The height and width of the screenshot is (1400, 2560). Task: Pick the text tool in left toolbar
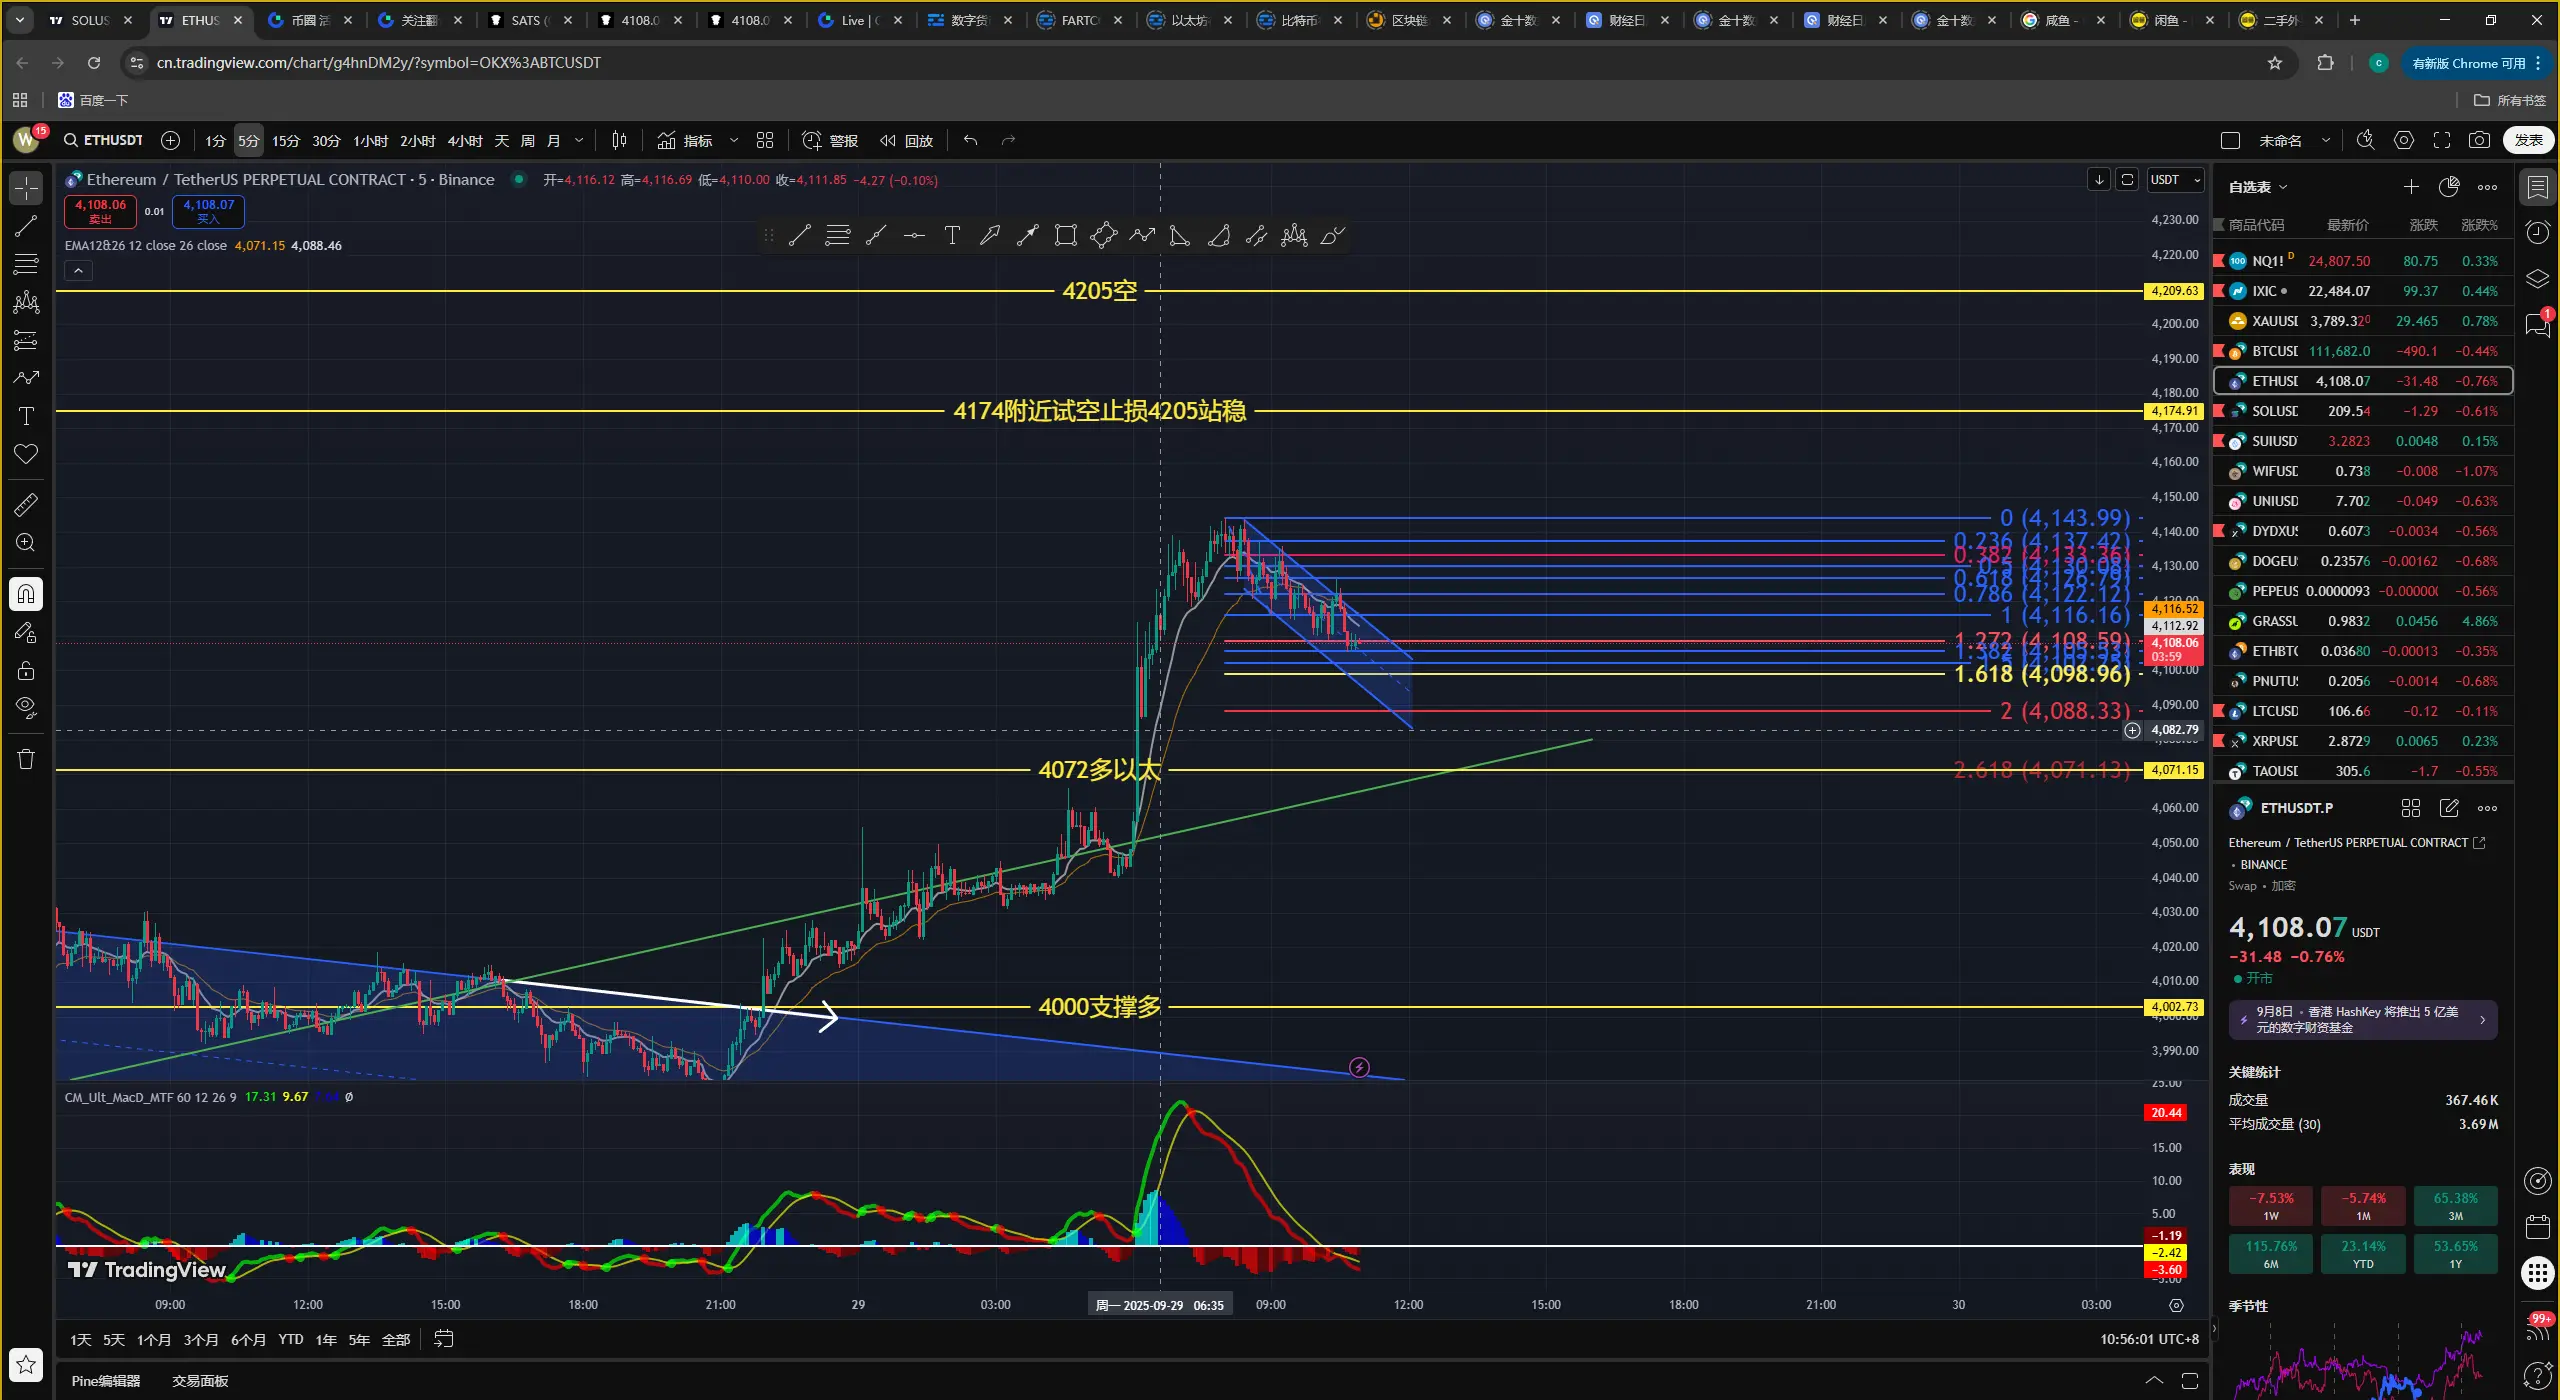26,416
